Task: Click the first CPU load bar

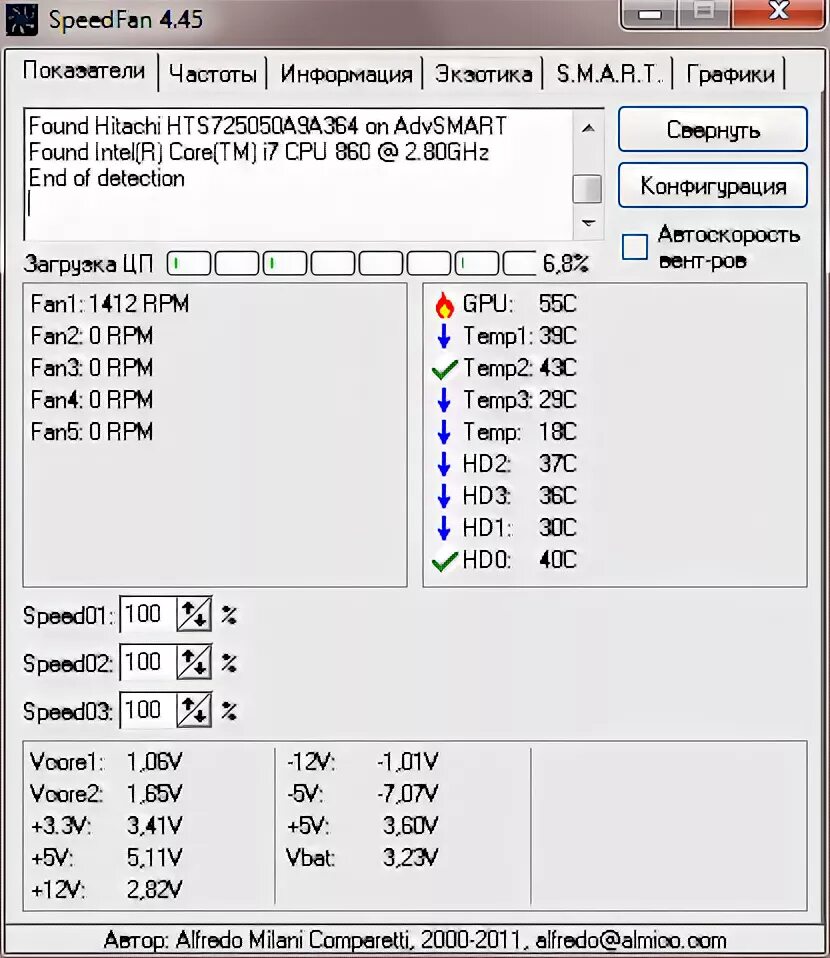Action: click(189, 263)
